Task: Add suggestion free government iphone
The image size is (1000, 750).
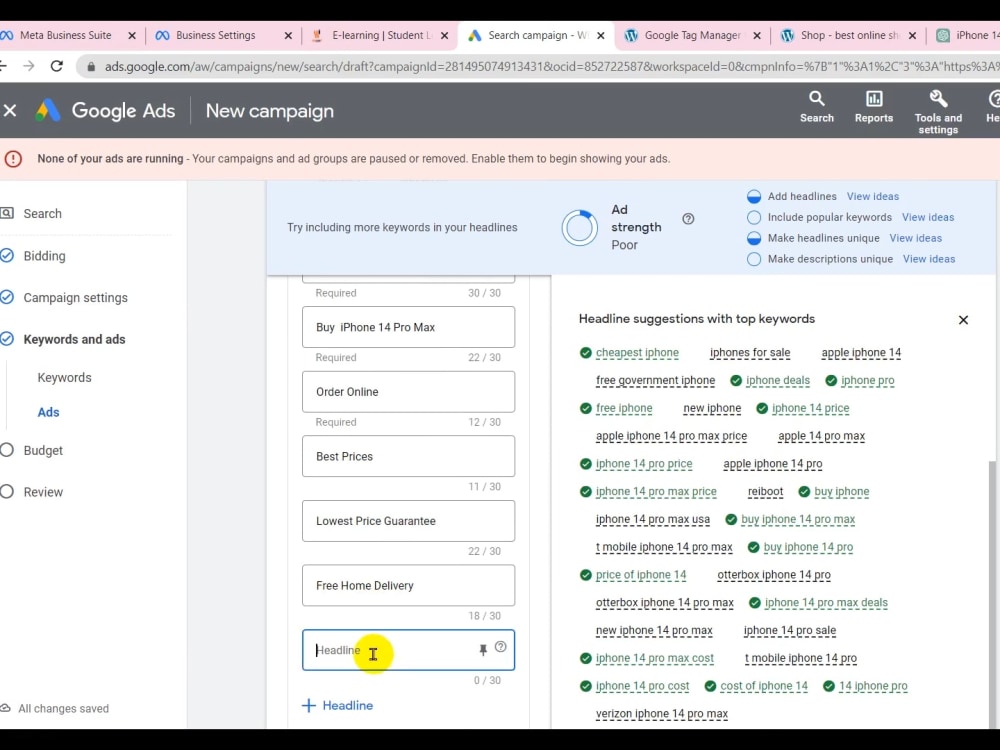Action: pos(655,381)
